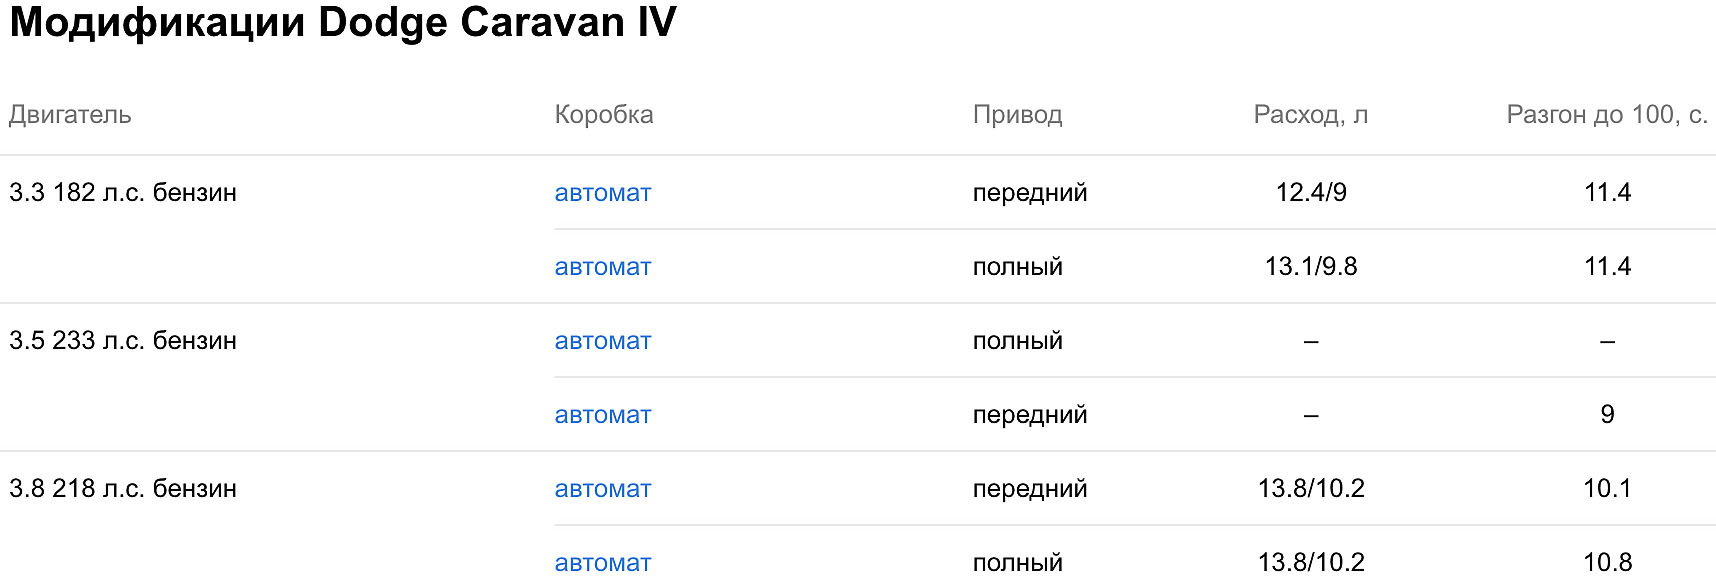Screen dimensions: 1716x588
Task: Select the 3.3 182 л.с. бензин engine
Action: (123, 192)
